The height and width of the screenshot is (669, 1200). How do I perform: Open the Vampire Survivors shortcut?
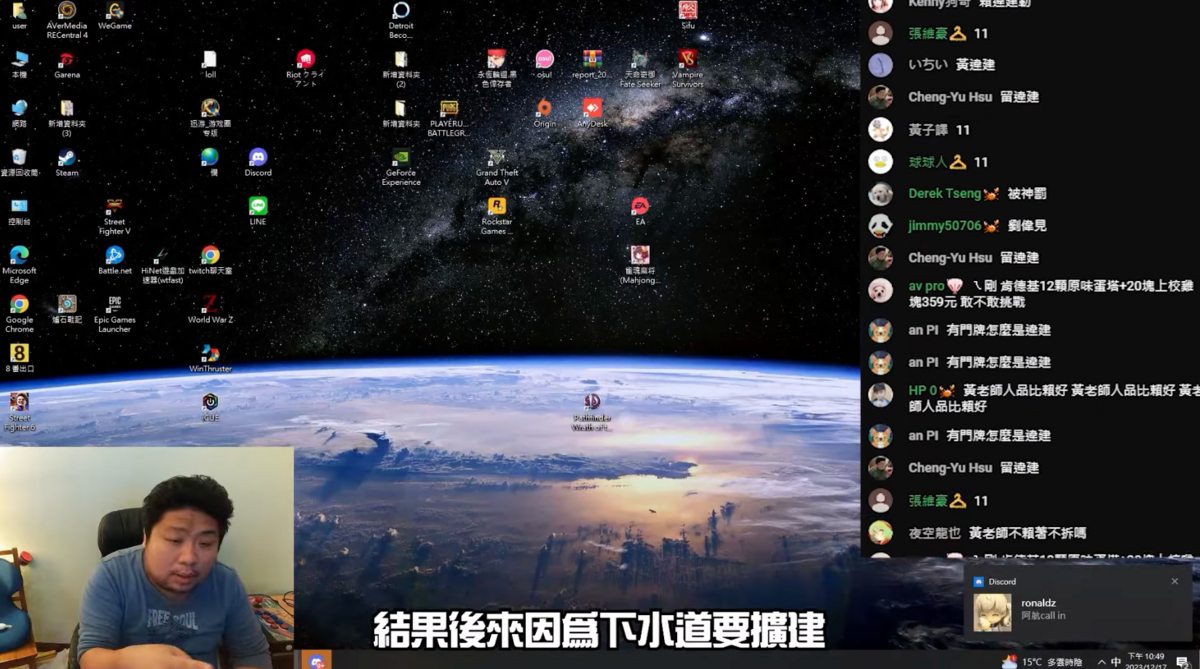pyautogui.click(x=687, y=69)
